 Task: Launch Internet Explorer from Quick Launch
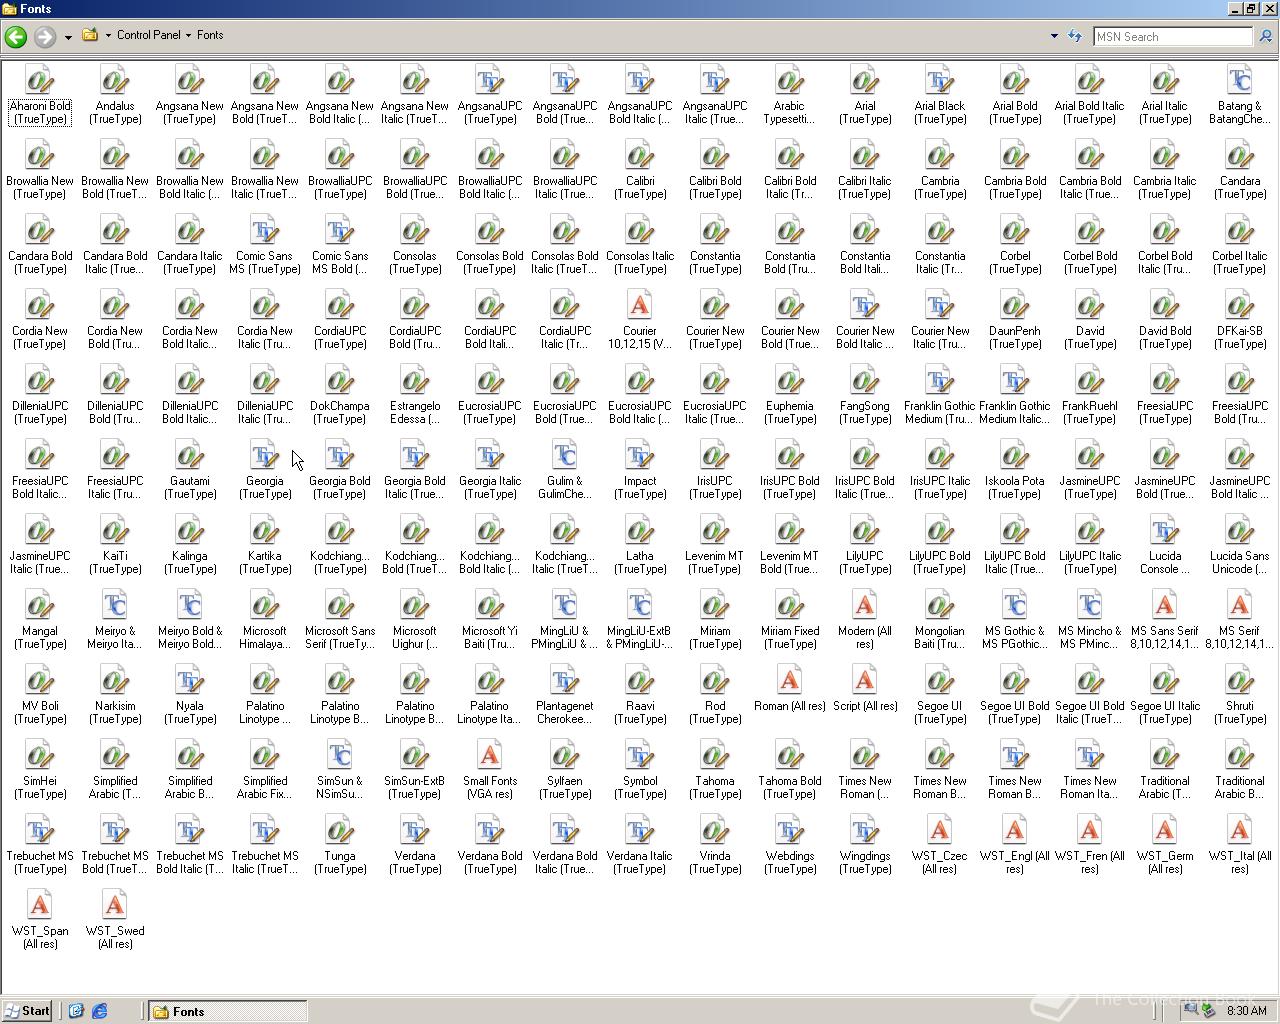[x=99, y=1011]
